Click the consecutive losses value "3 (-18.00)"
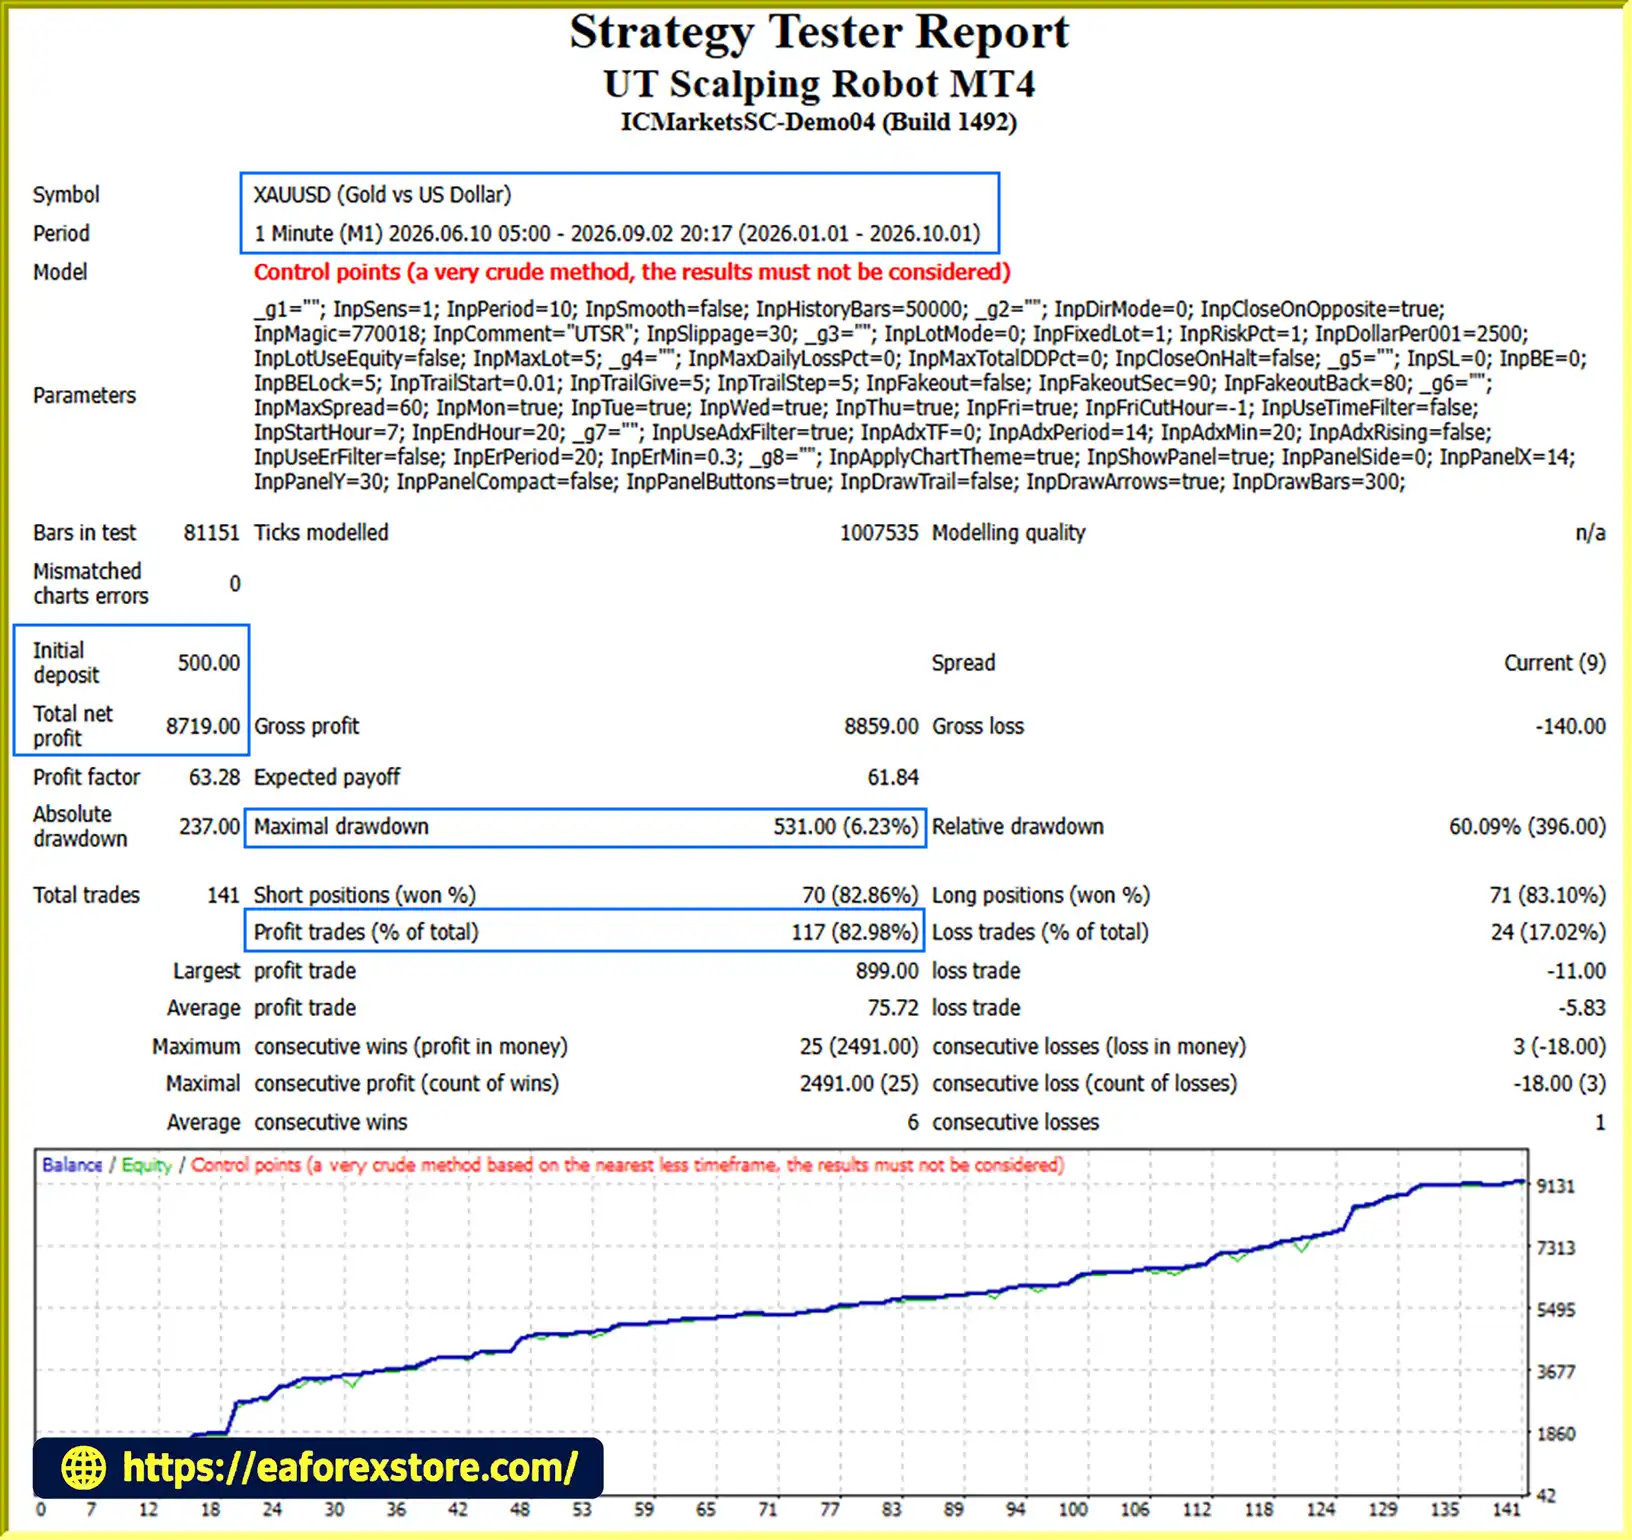1632x1540 pixels. [x=1559, y=1047]
